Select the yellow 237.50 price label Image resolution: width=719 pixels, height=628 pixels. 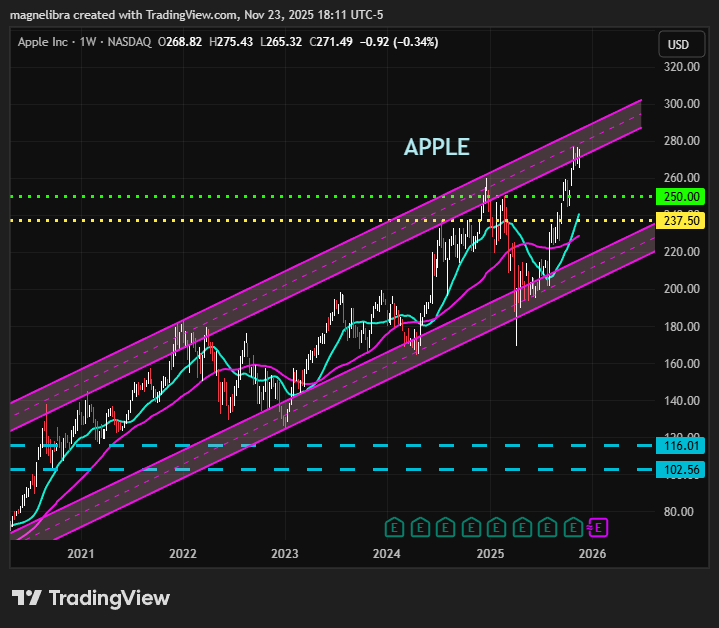pyautogui.click(x=680, y=220)
